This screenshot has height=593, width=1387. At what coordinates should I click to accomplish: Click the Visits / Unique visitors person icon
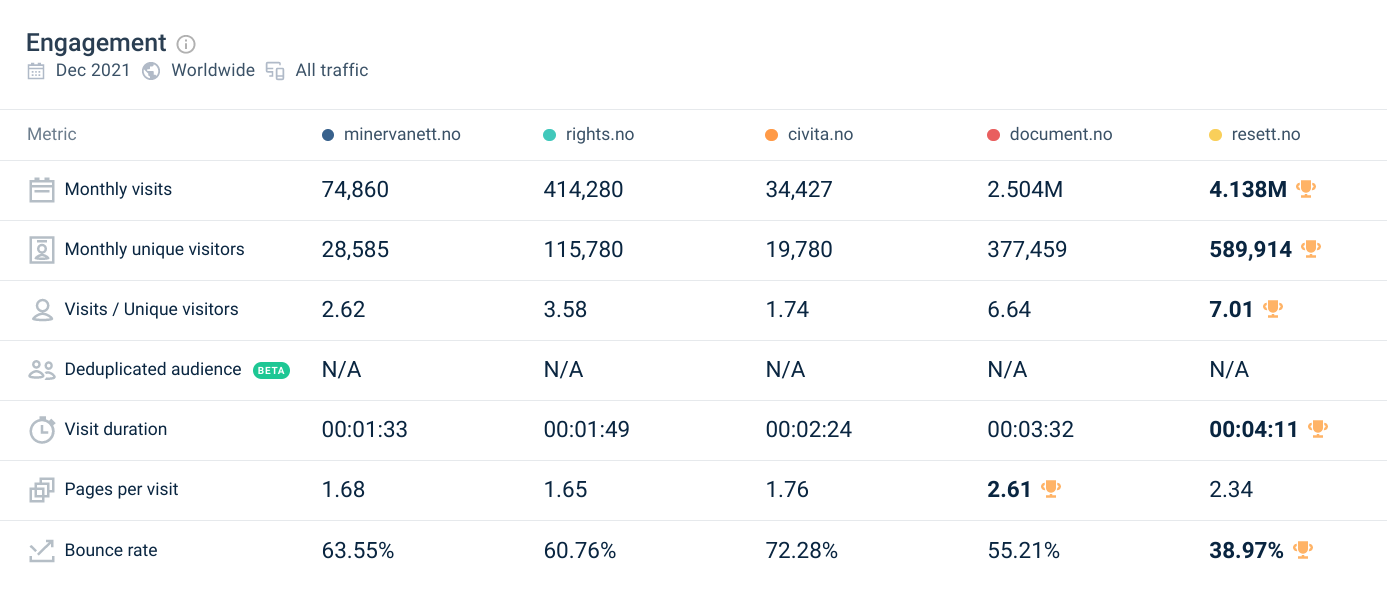click(x=41, y=310)
